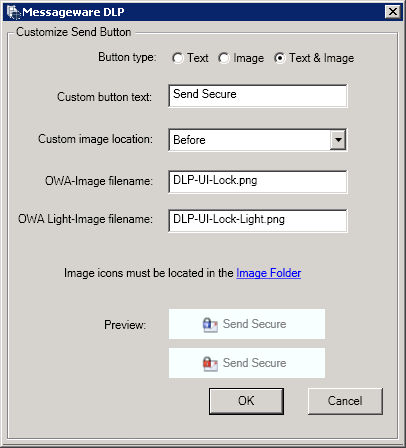Close the Messageware DLP dialog window

pyautogui.click(x=393, y=12)
